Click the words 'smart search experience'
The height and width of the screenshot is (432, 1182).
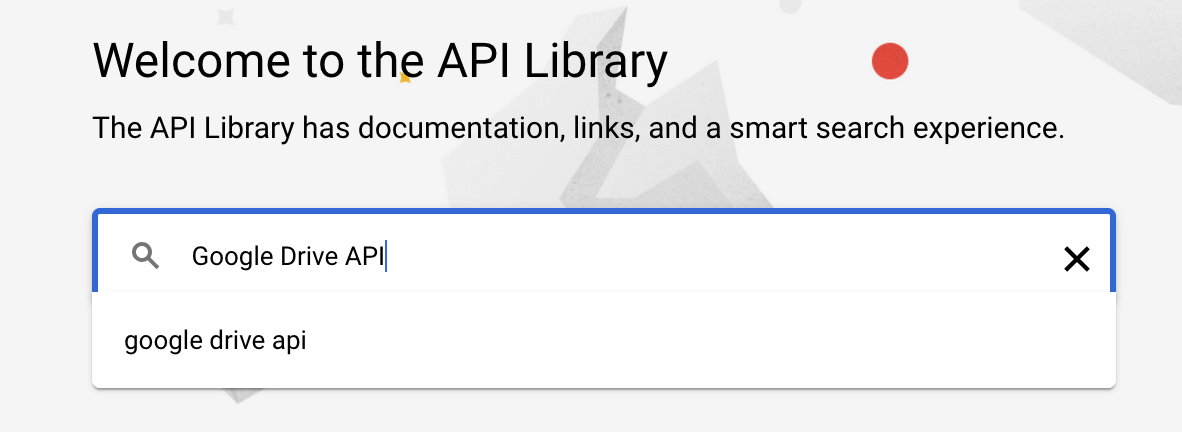(x=895, y=128)
